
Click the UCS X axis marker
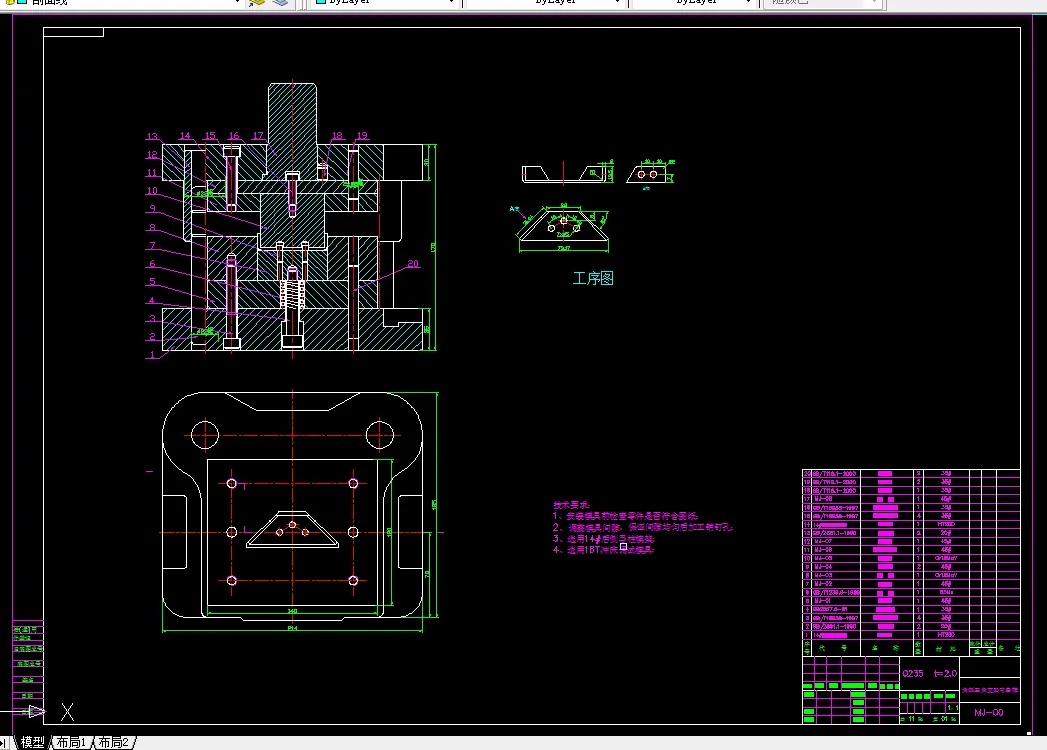click(x=67, y=712)
